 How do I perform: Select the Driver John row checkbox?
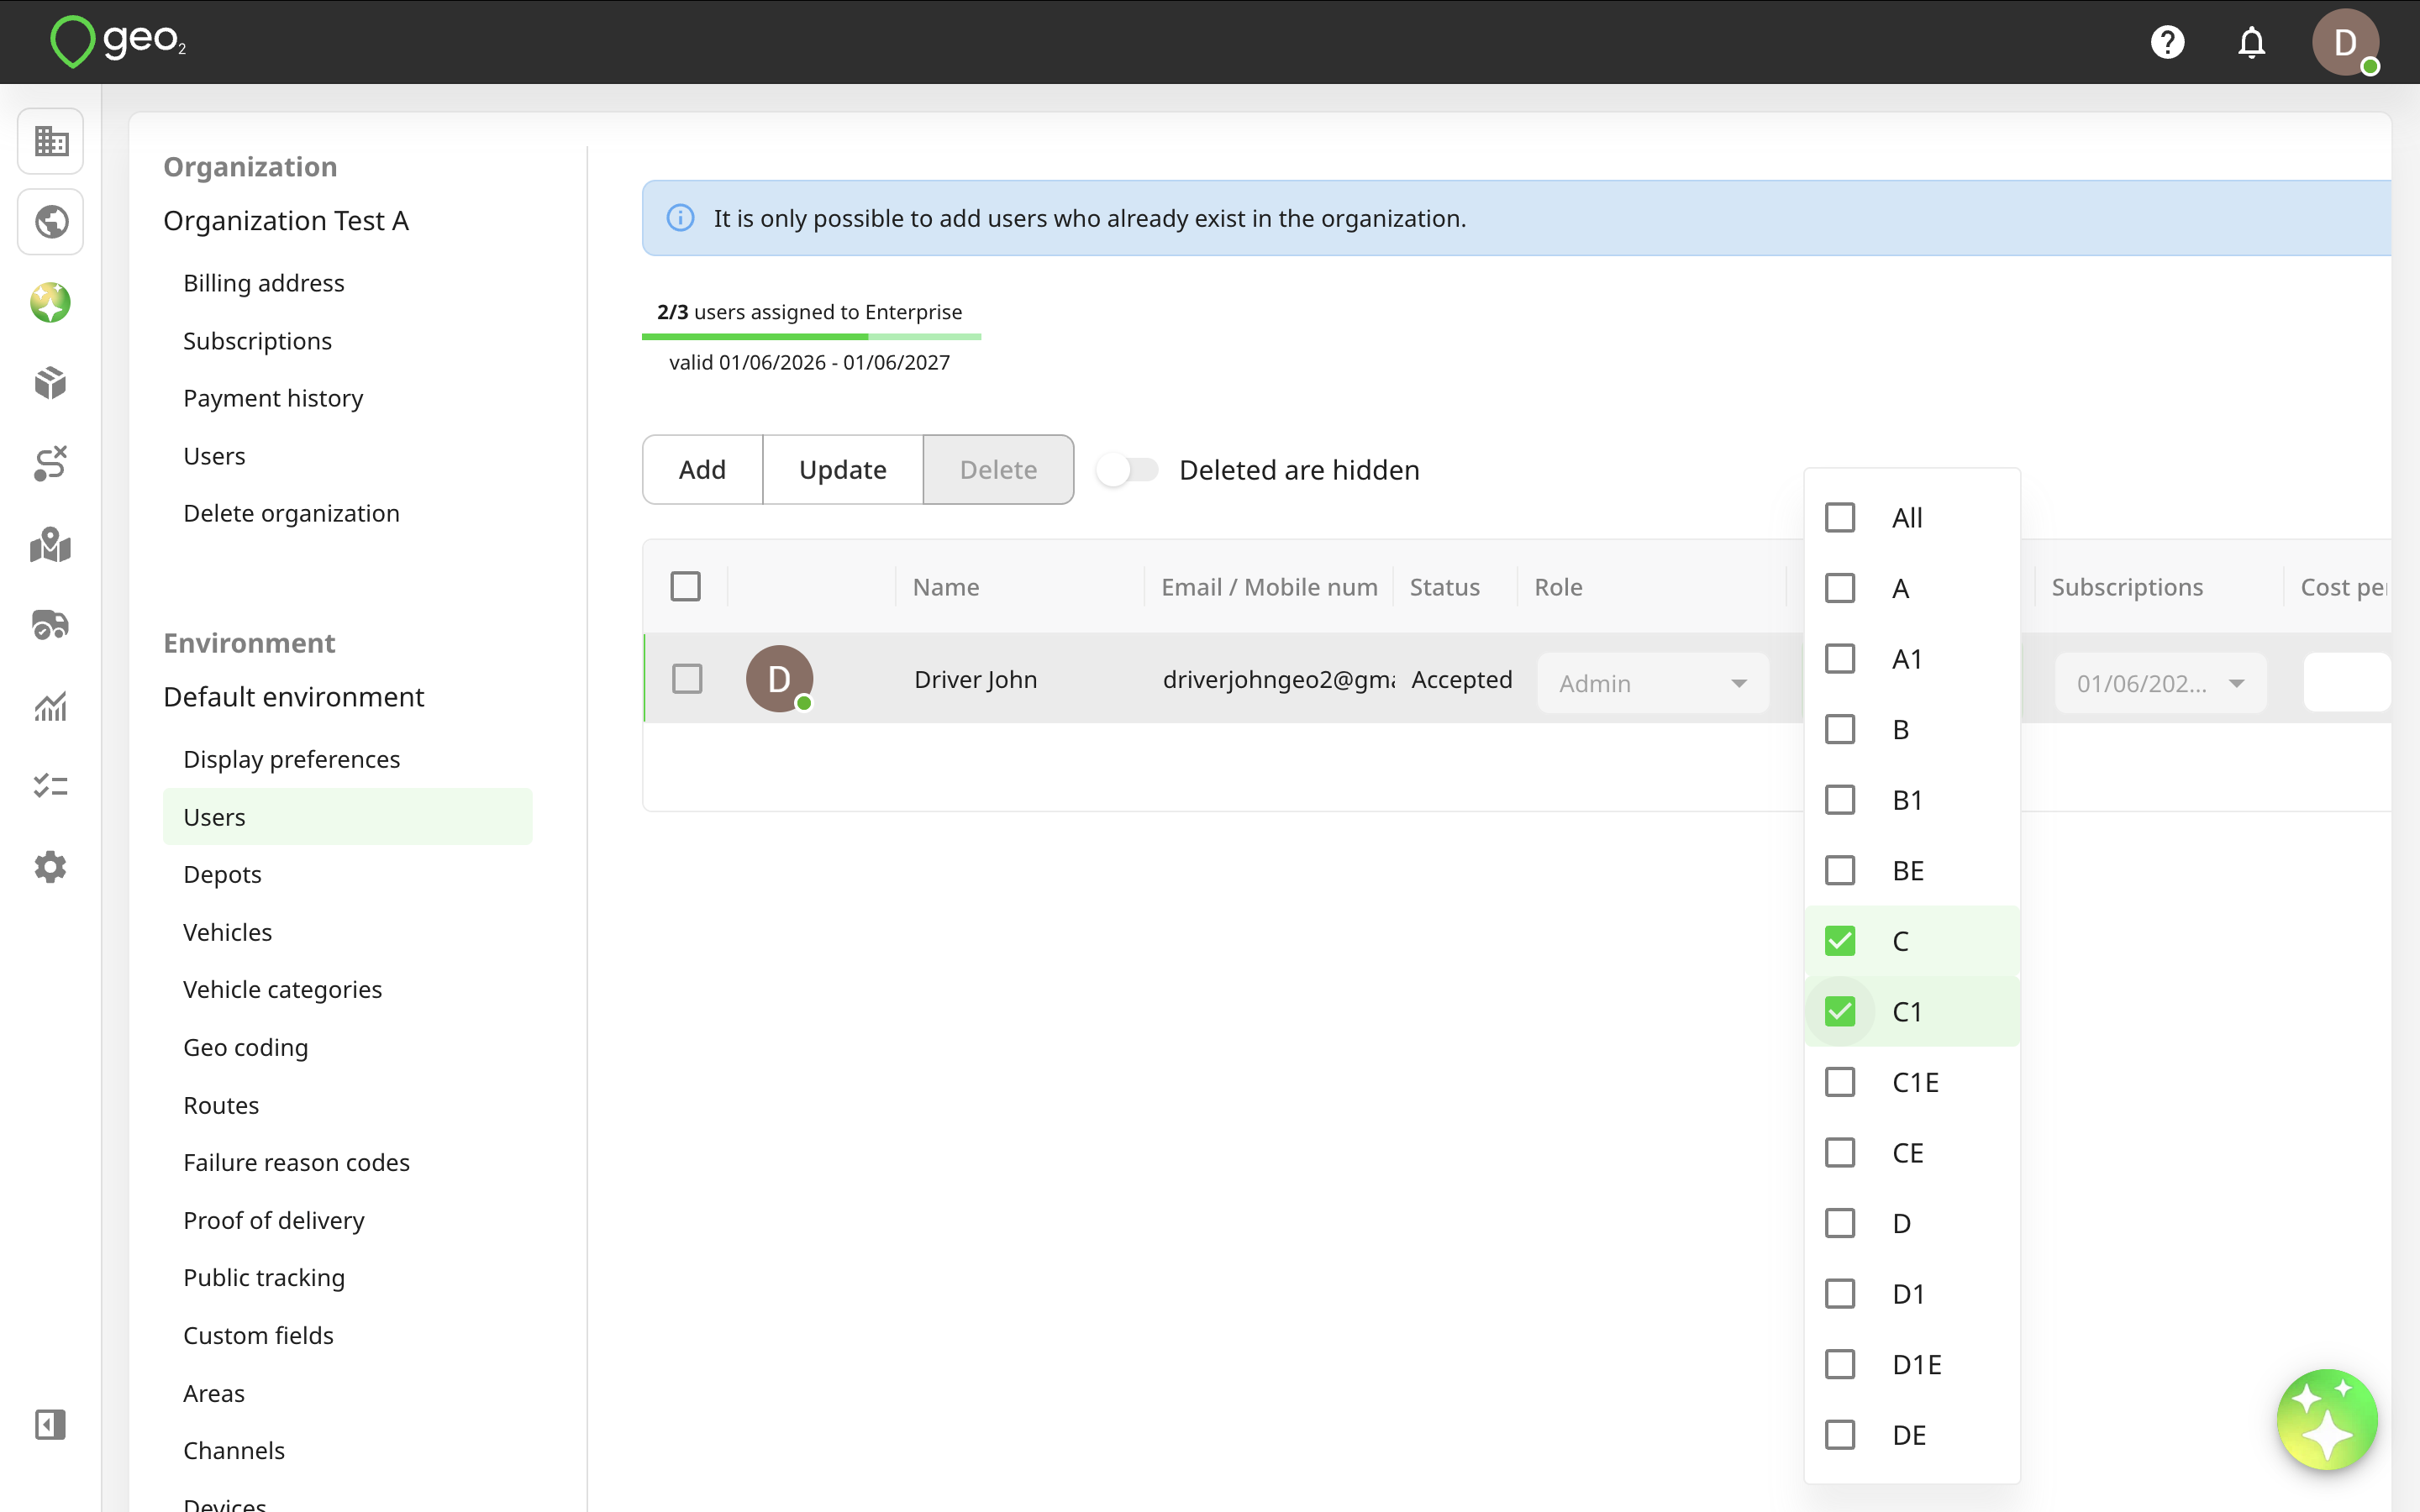pyautogui.click(x=687, y=679)
